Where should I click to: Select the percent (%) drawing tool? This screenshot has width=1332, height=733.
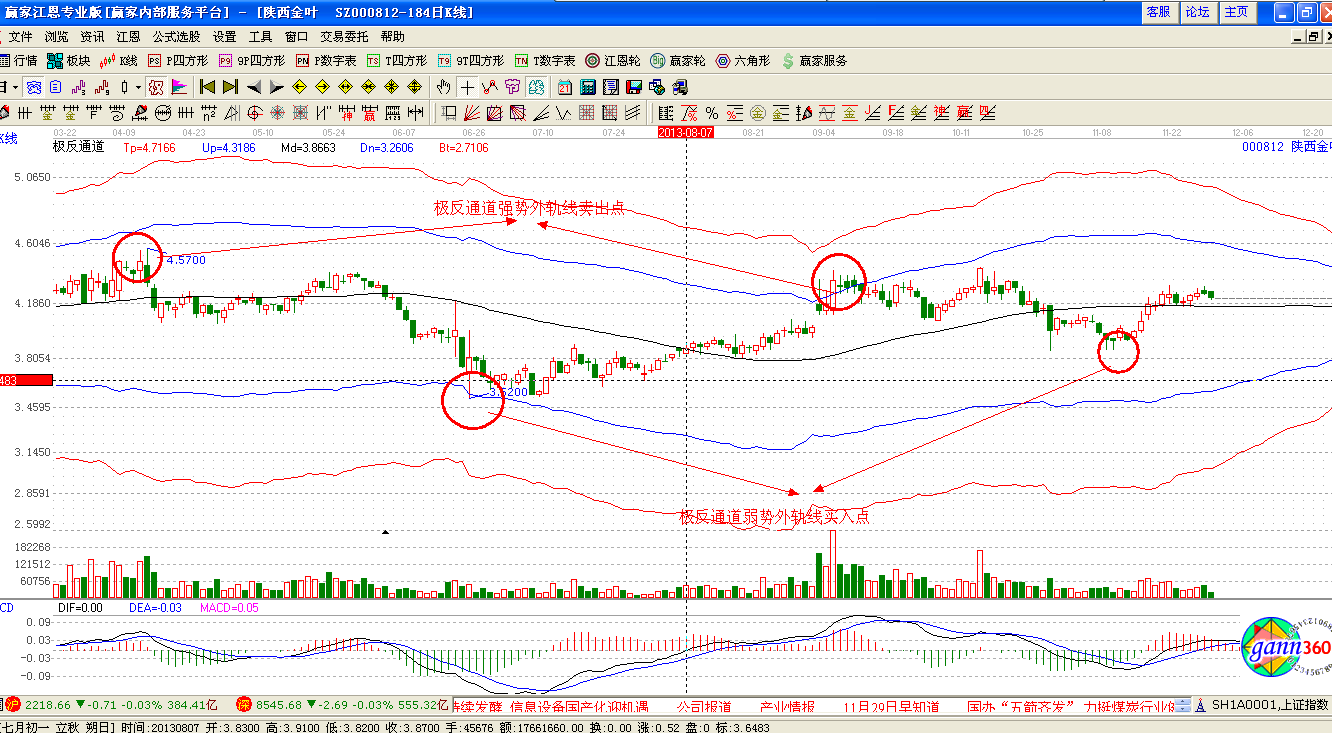712,112
